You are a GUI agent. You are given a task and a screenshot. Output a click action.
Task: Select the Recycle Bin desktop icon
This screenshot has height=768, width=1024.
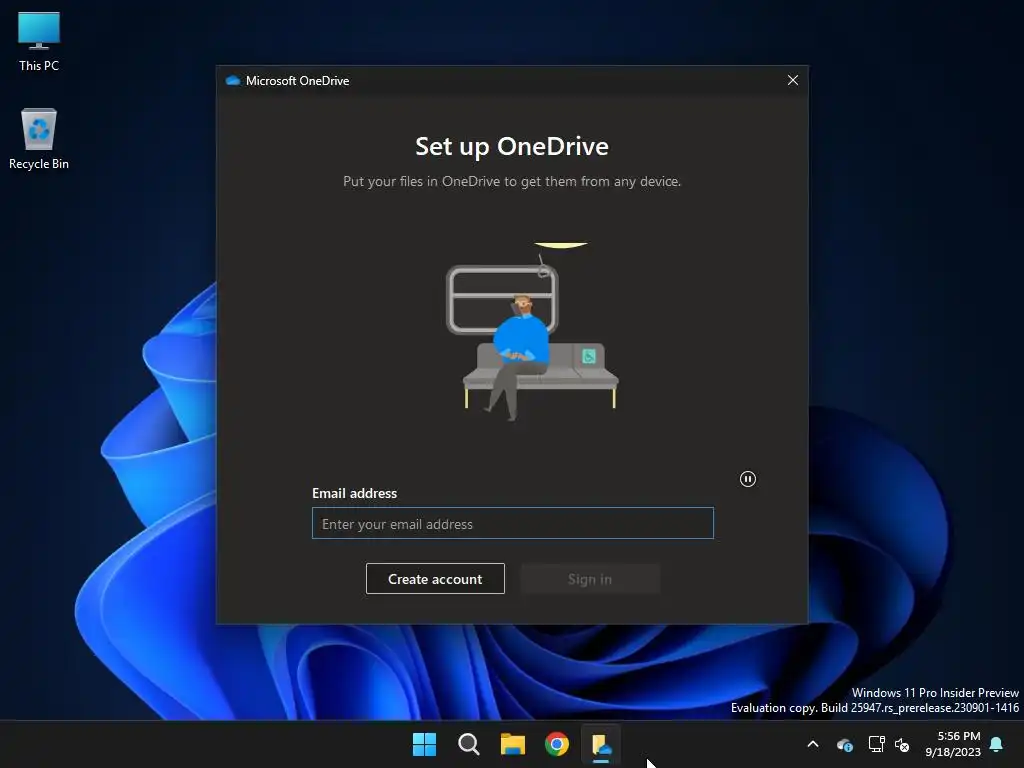(39, 139)
